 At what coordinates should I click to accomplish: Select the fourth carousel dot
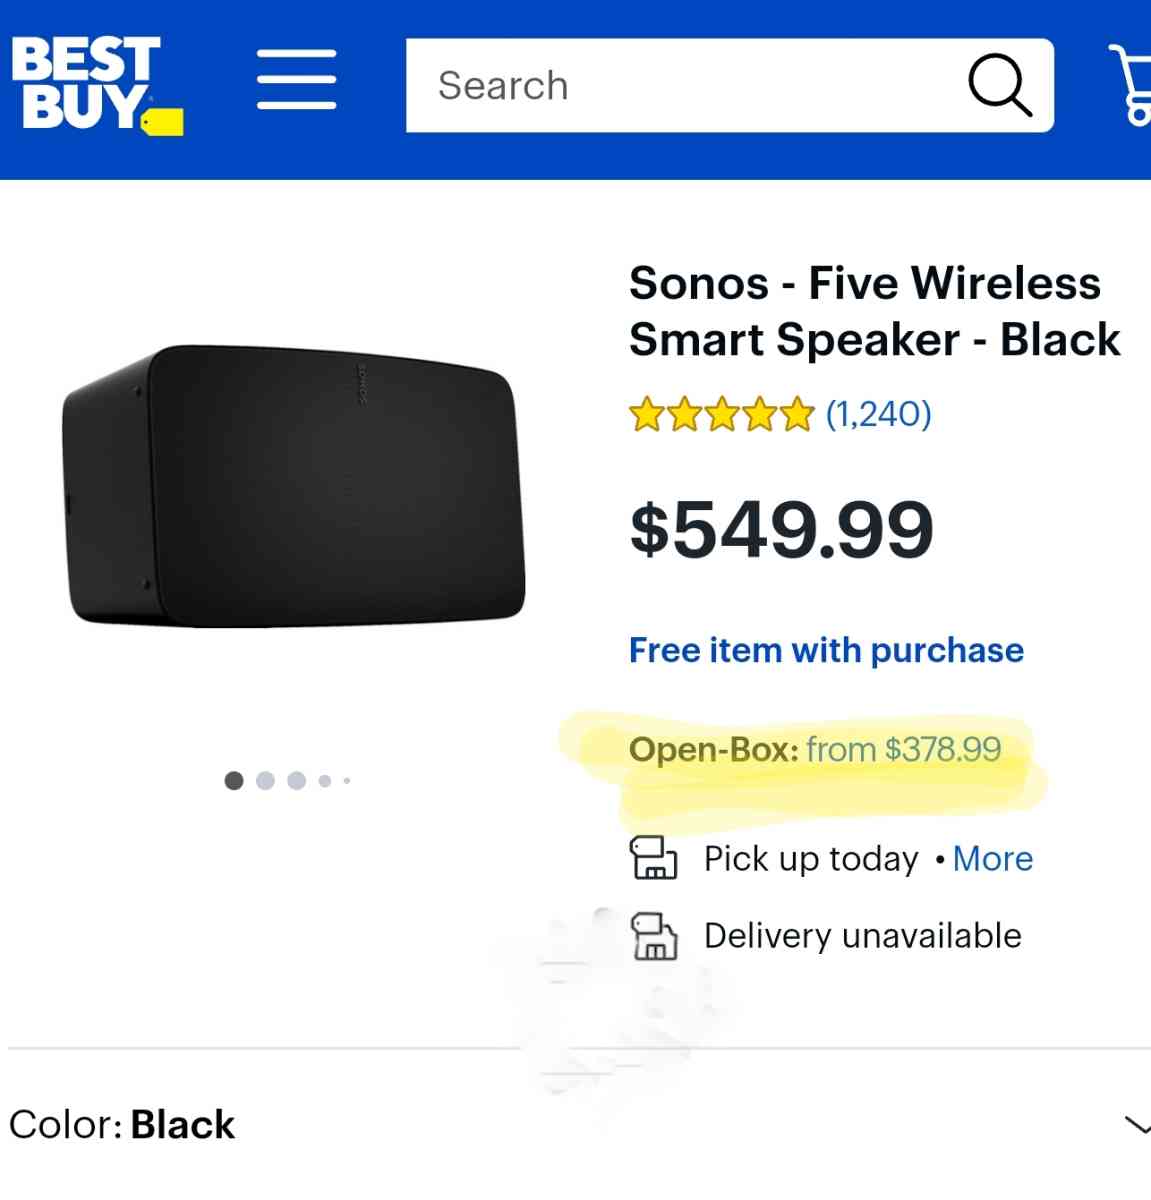pyautogui.click(x=324, y=780)
